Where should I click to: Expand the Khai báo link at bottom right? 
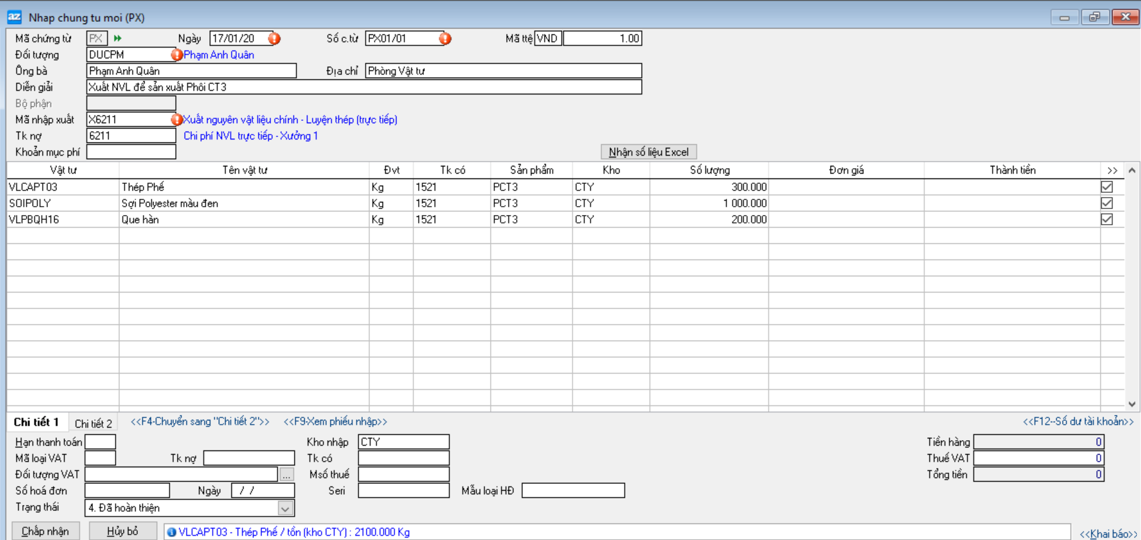[1107, 534]
